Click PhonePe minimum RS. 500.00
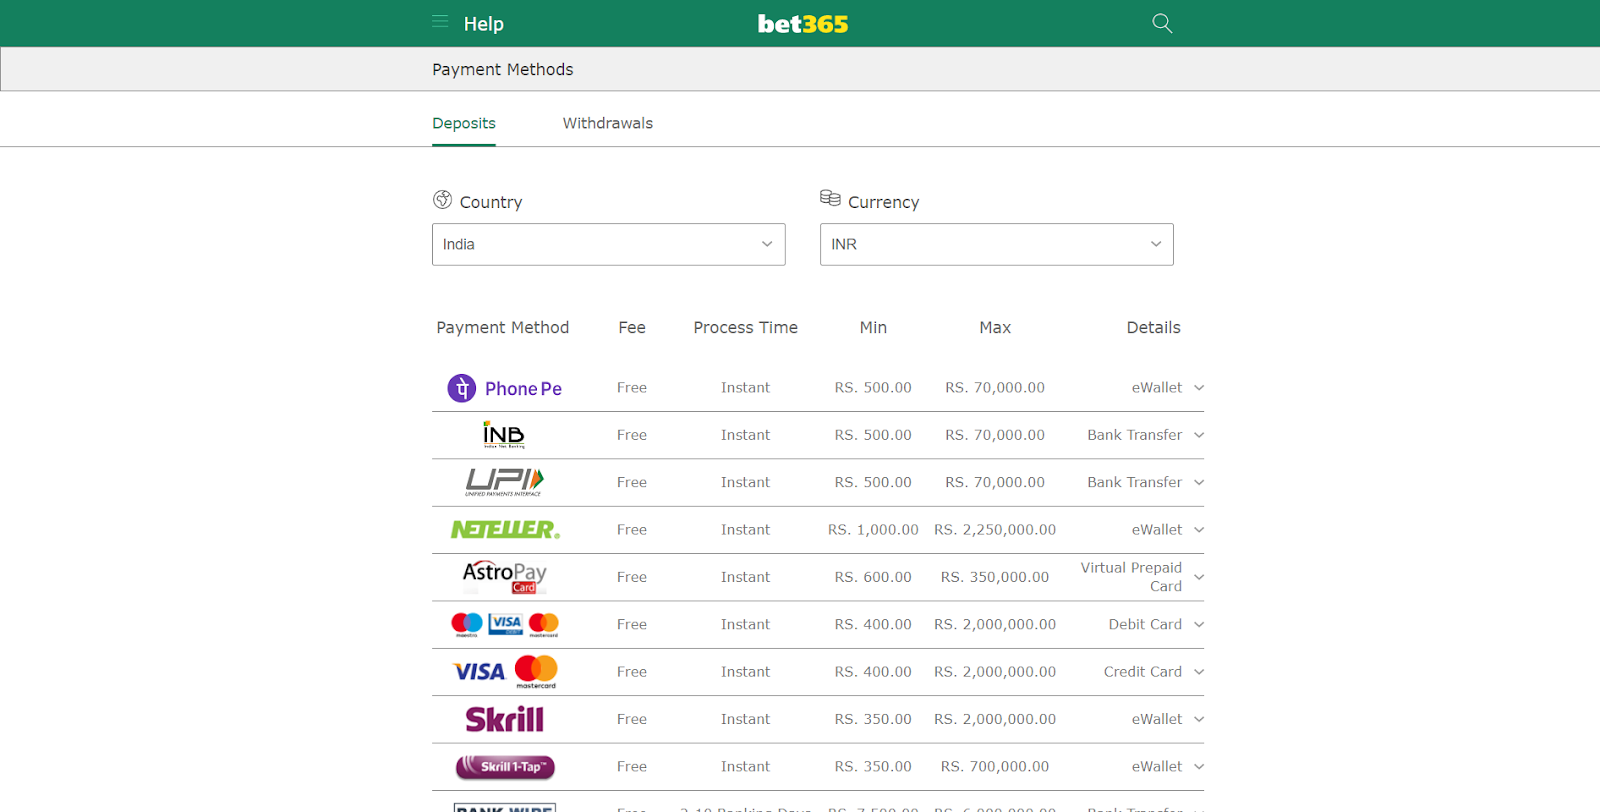The width and height of the screenshot is (1600, 812). point(873,388)
